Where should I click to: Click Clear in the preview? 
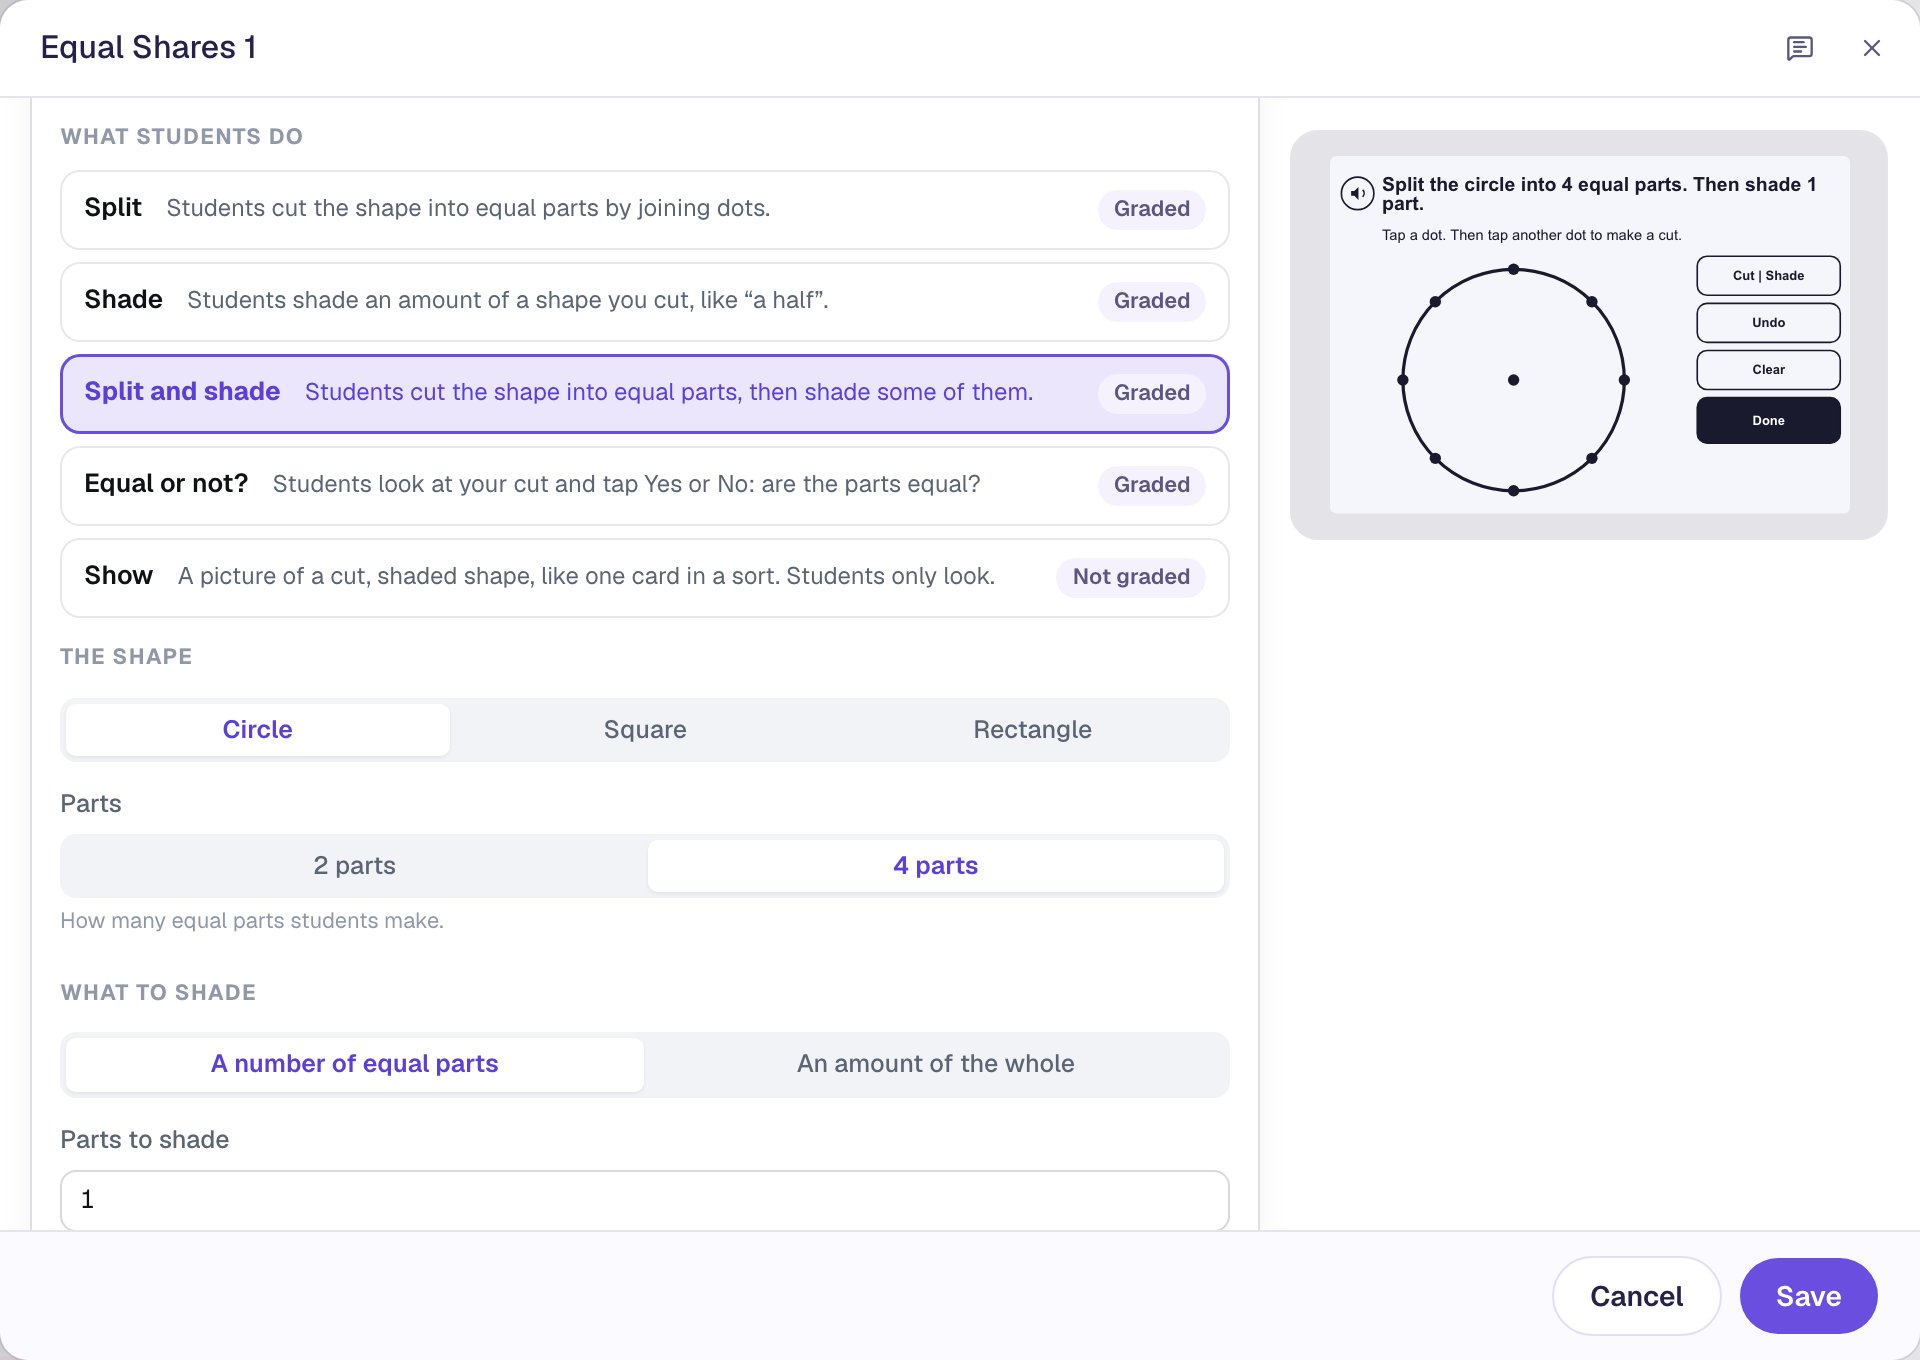click(x=1768, y=370)
